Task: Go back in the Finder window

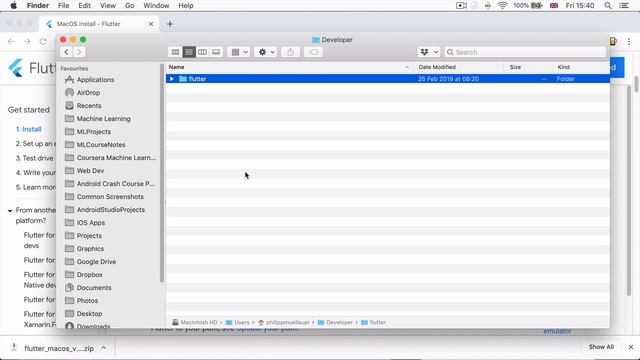Action: [x=66, y=52]
